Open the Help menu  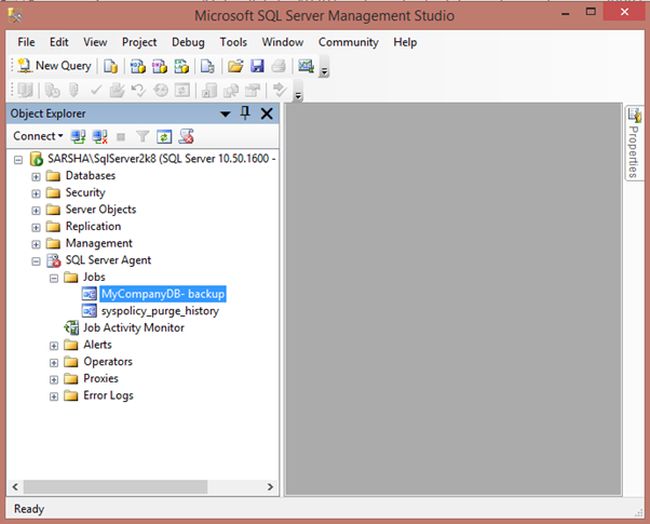(x=405, y=42)
